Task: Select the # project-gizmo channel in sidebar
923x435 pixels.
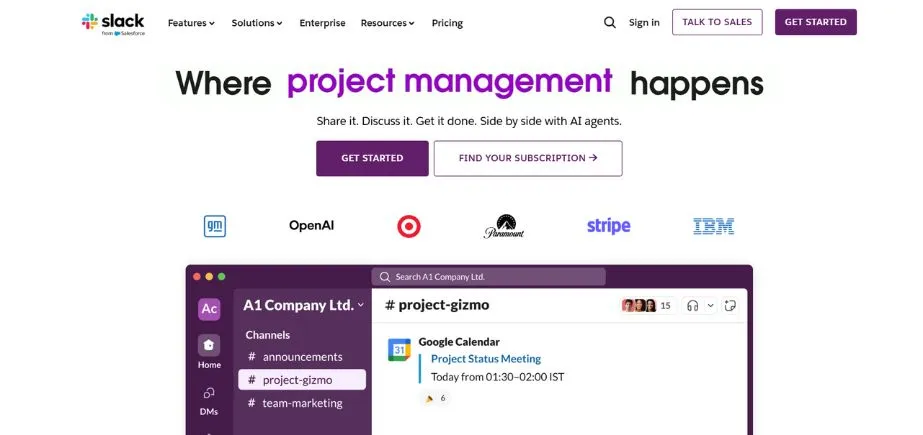Action: (301, 380)
